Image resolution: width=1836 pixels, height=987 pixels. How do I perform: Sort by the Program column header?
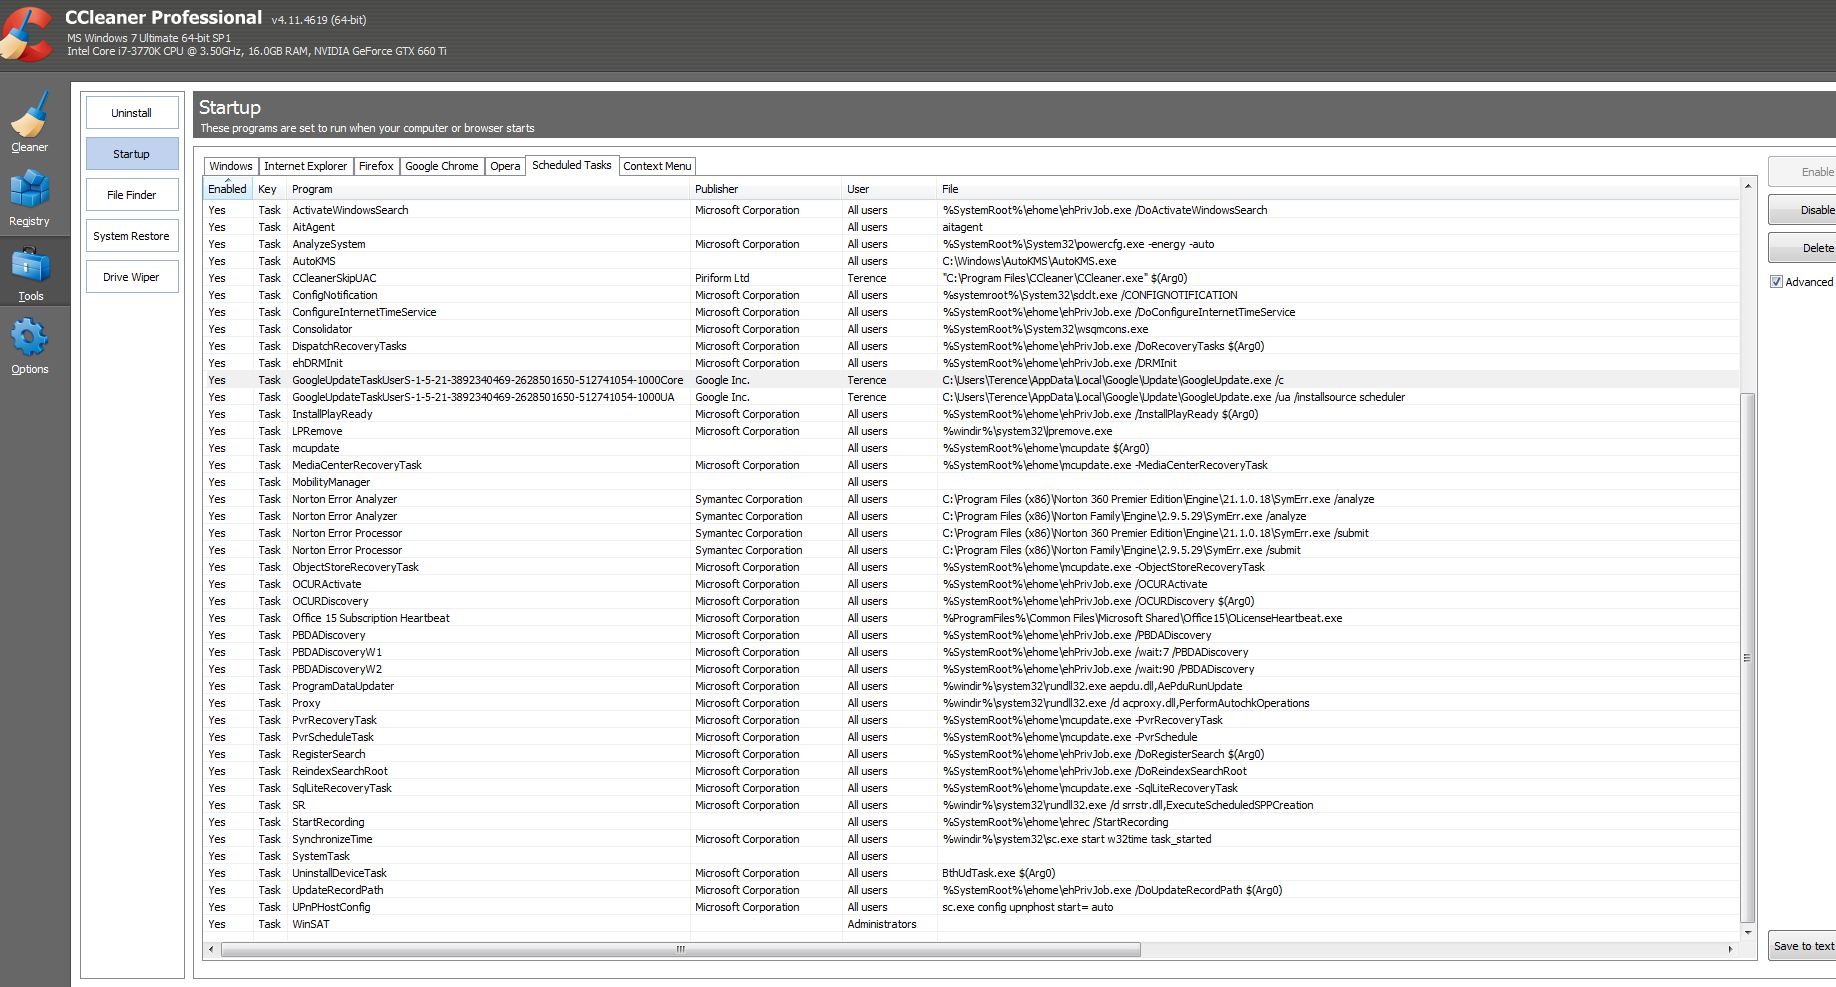[x=489, y=189]
